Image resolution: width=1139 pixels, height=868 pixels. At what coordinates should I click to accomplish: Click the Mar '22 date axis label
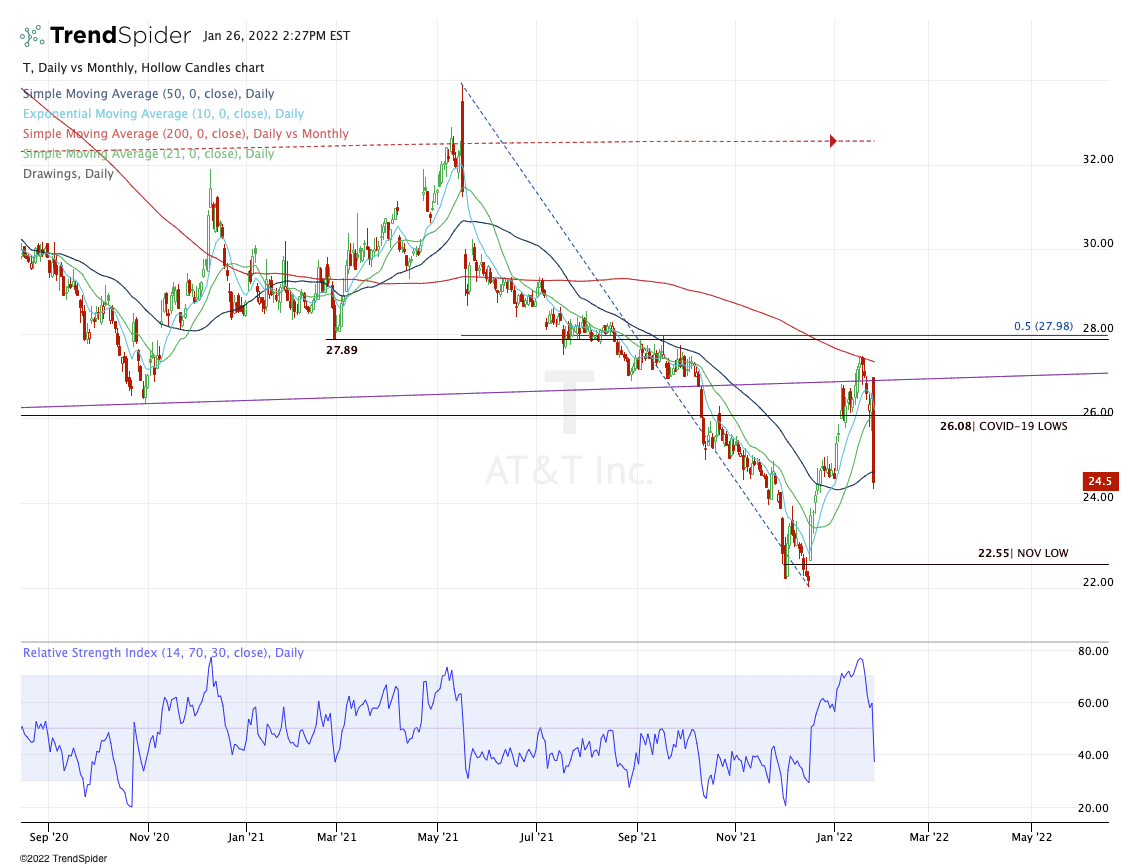(930, 837)
